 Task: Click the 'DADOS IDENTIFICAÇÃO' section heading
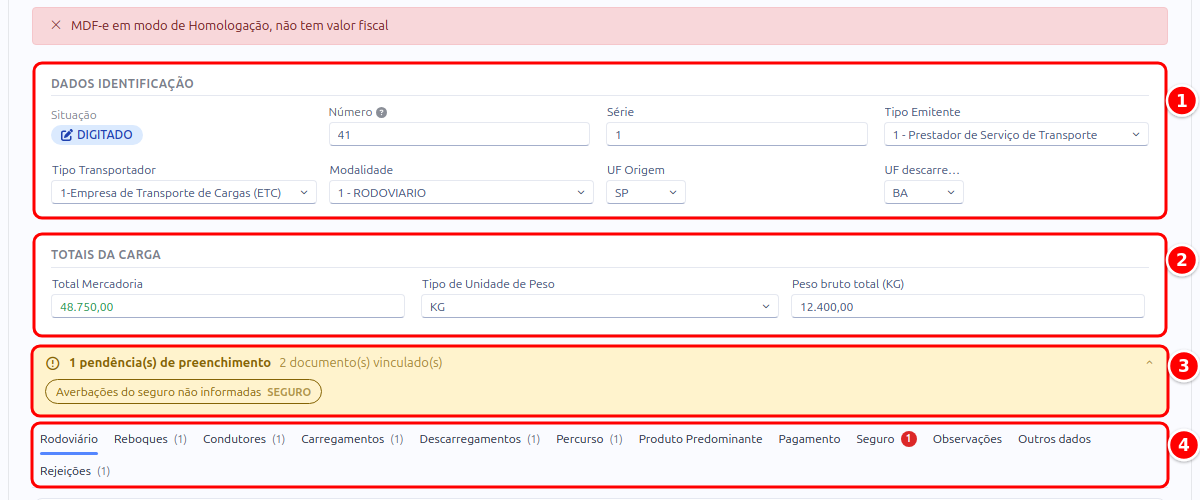pyautogui.click(x=122, y=84)
